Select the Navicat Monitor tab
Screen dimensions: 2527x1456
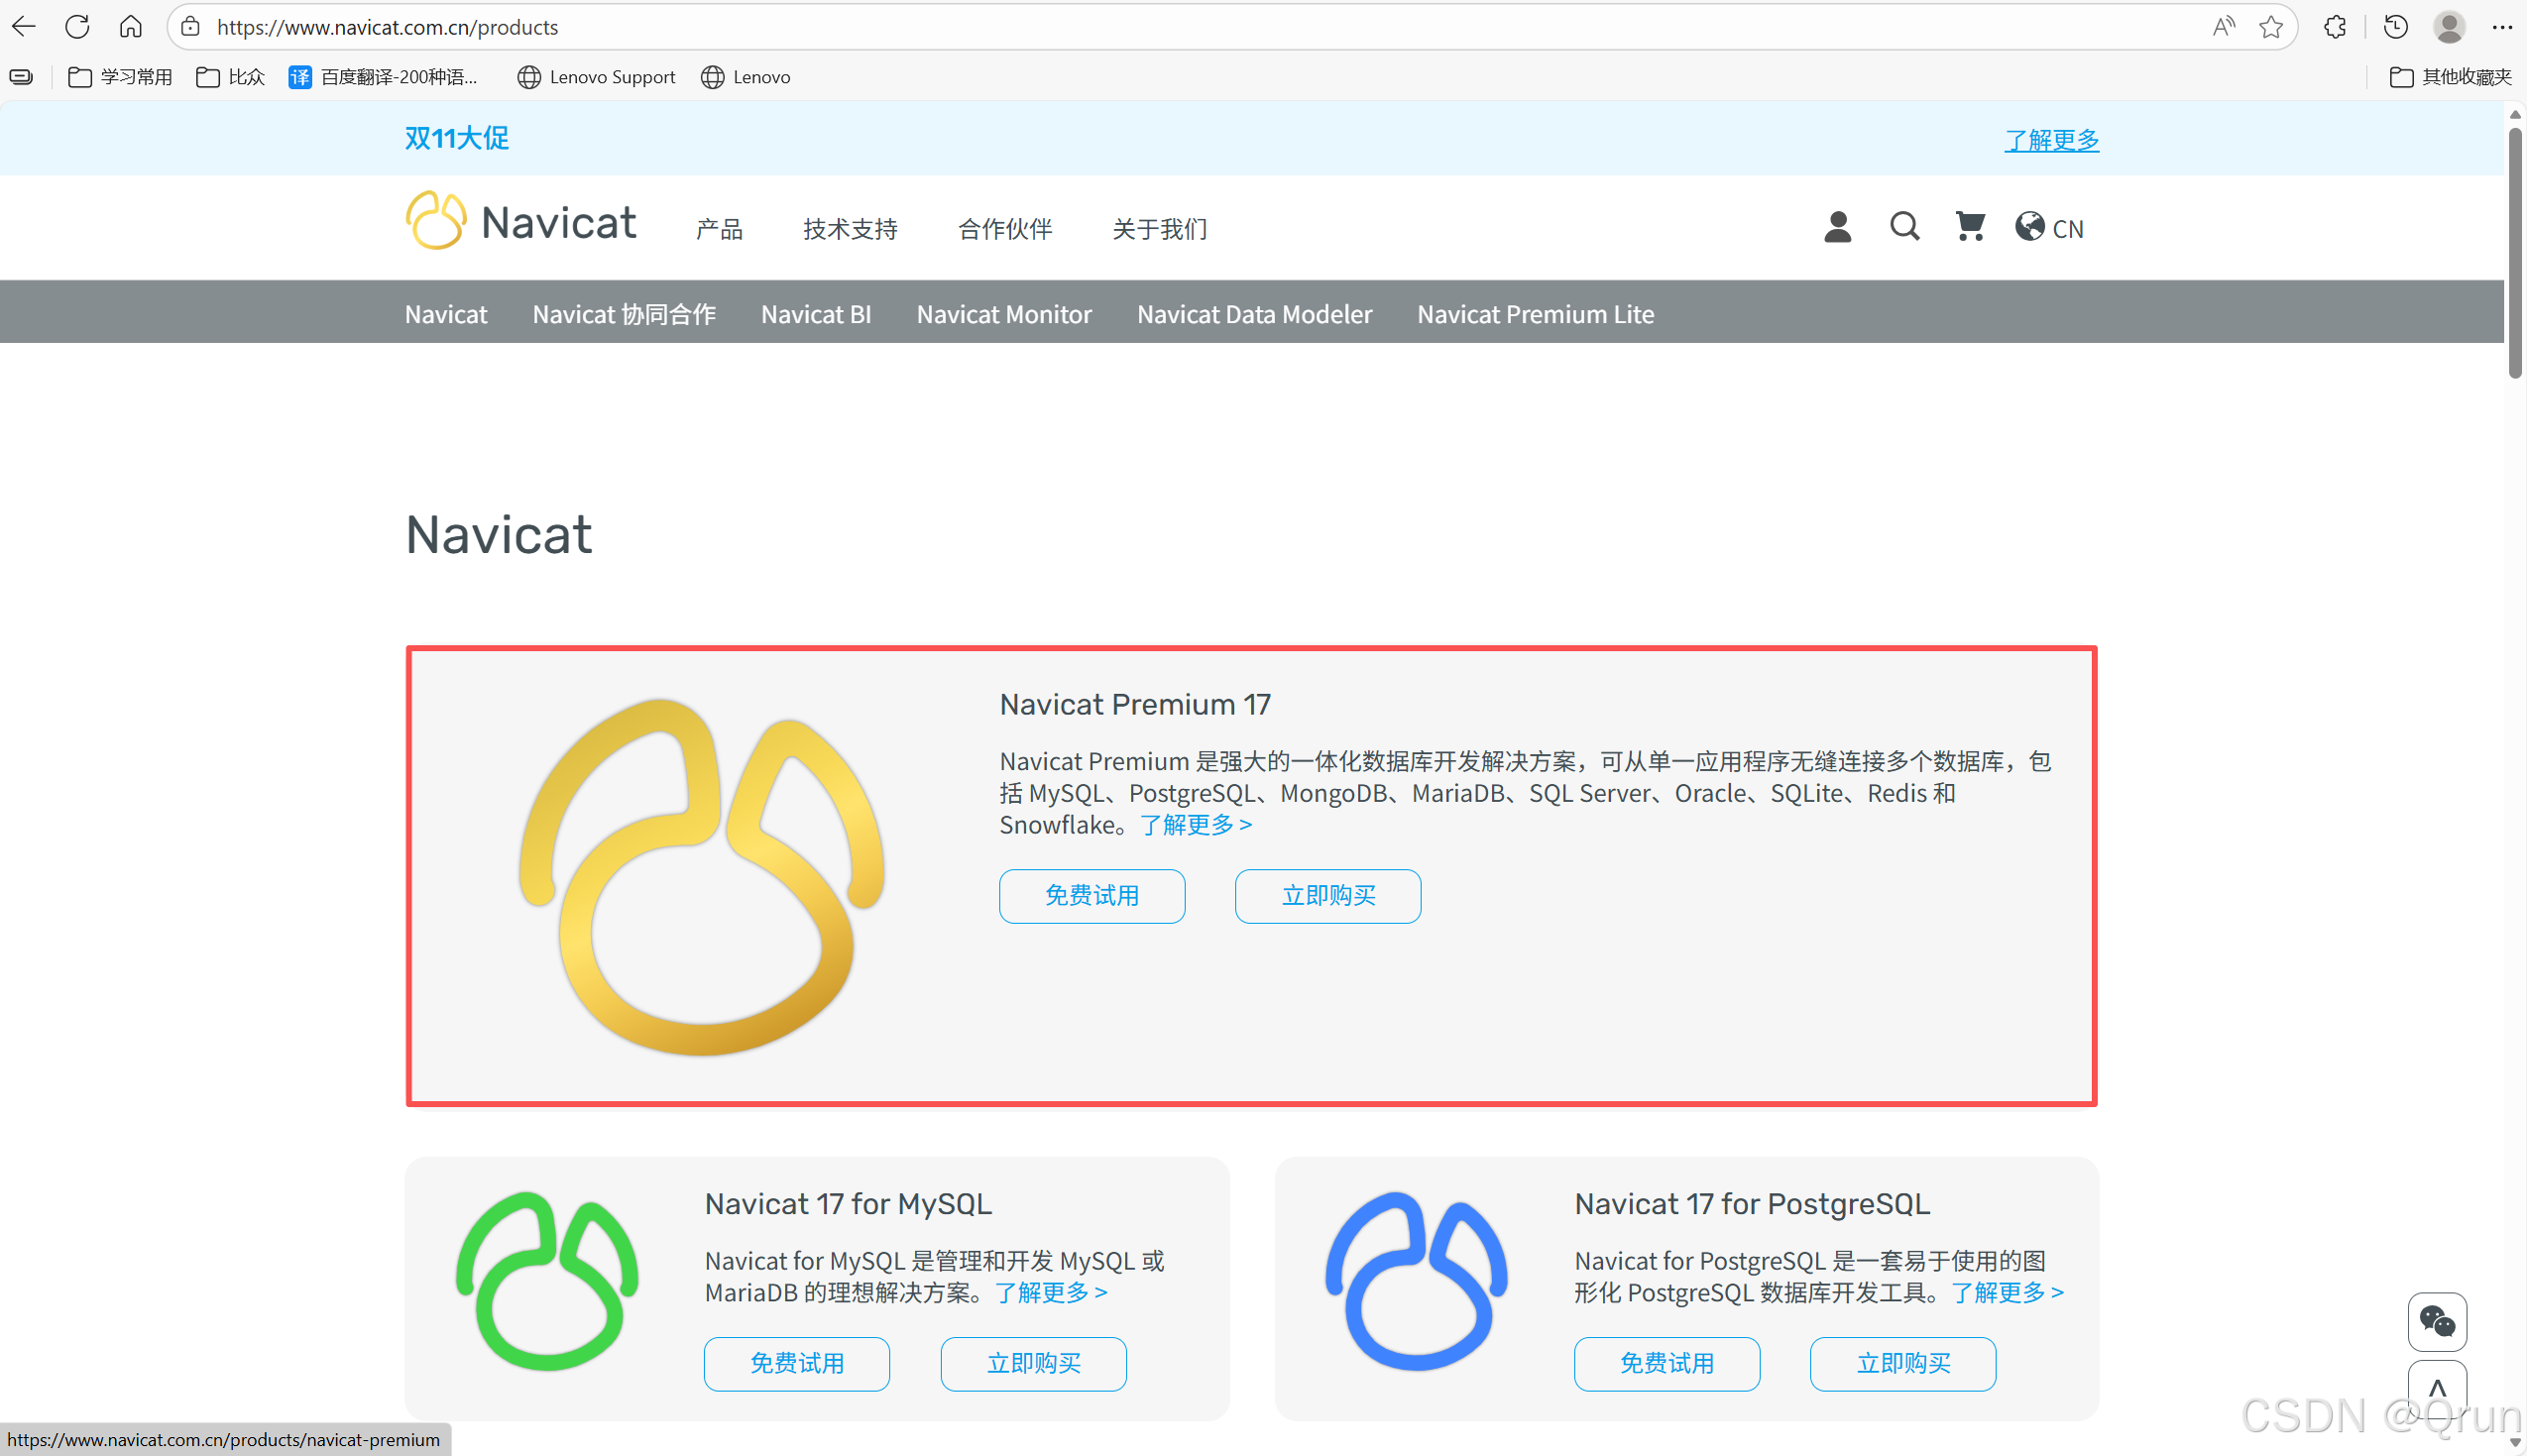[1004, 314]
